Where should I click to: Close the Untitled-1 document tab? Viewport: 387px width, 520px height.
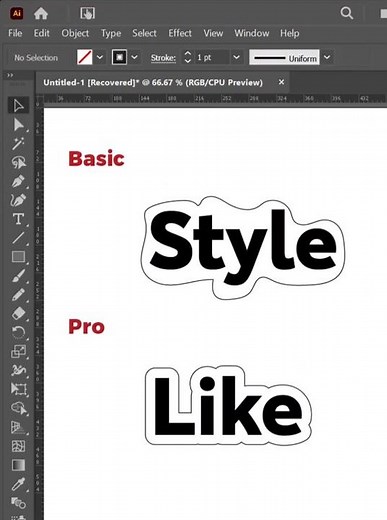point(281,82)
